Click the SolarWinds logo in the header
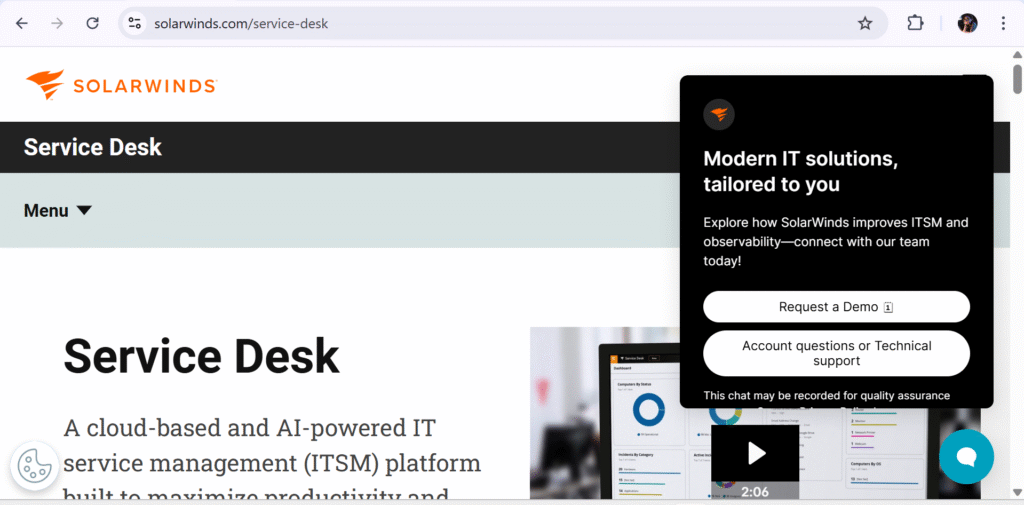The height and width of the screenshot is (505, 1024). [121, 85]
